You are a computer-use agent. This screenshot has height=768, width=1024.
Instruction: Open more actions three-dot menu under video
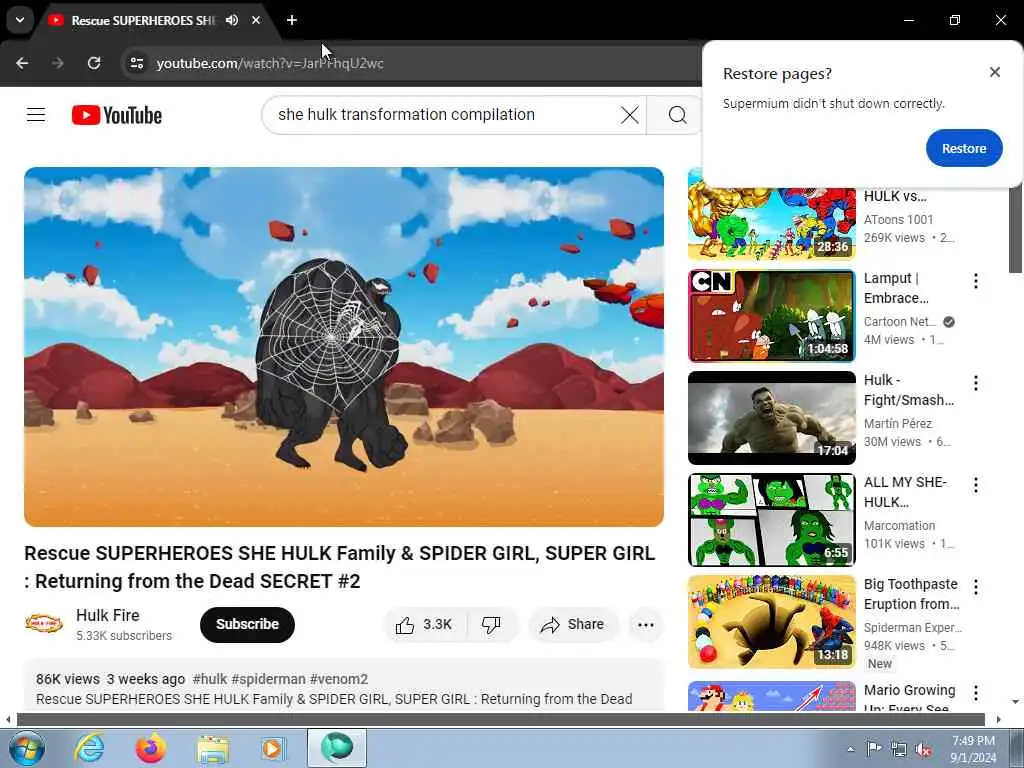[646, 625]
